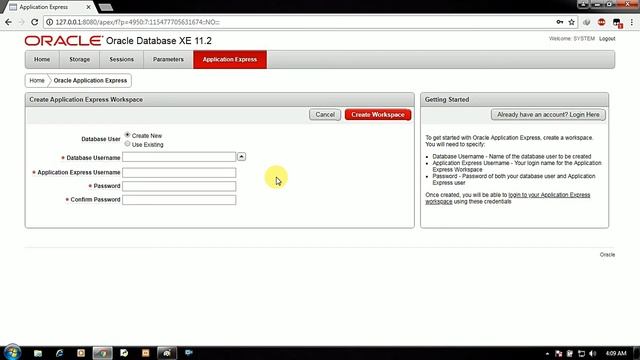Select the Create New radio button
The image size is (640, 360).
[127, 135]
